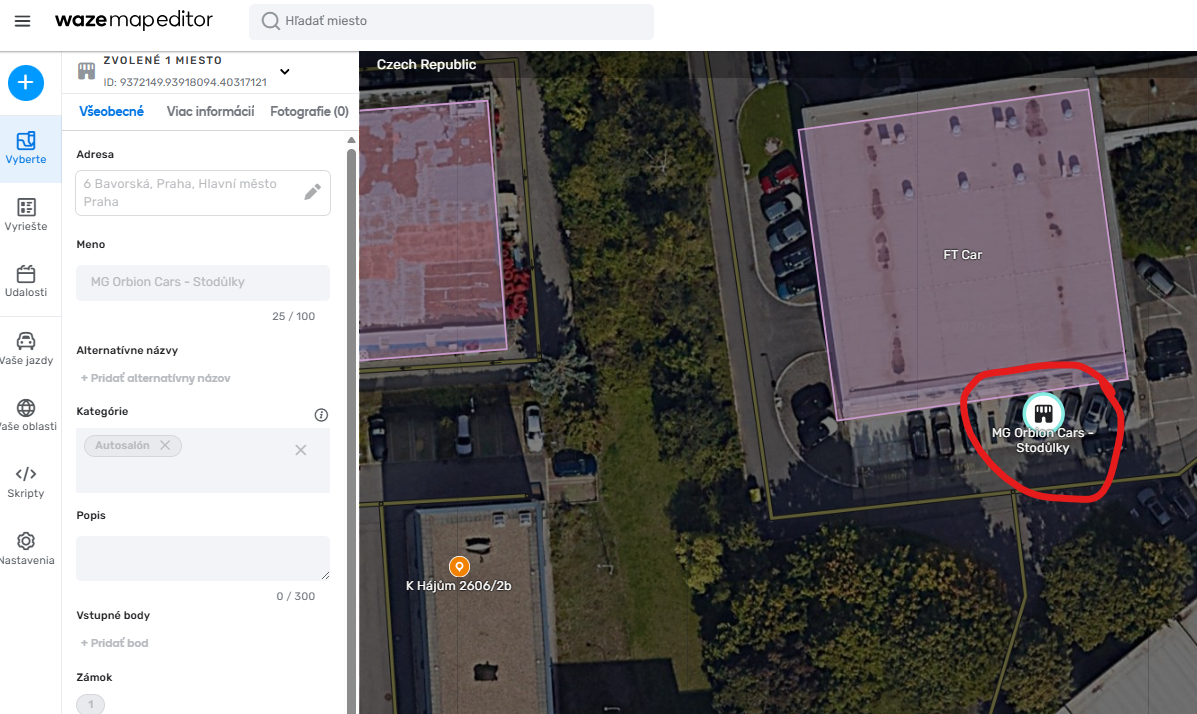Select the Vyberte map tool
The image size is (1197, 714).
[26, 148]
